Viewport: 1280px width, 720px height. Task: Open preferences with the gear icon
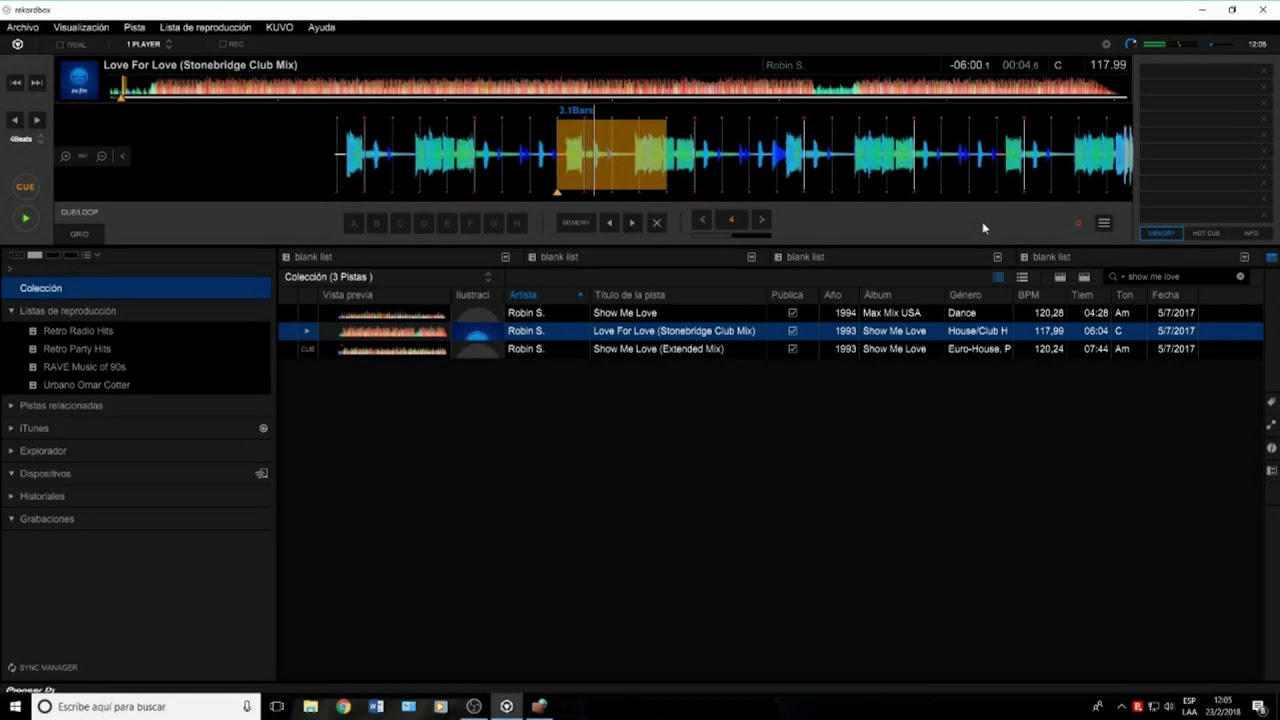coord(1106,44)
